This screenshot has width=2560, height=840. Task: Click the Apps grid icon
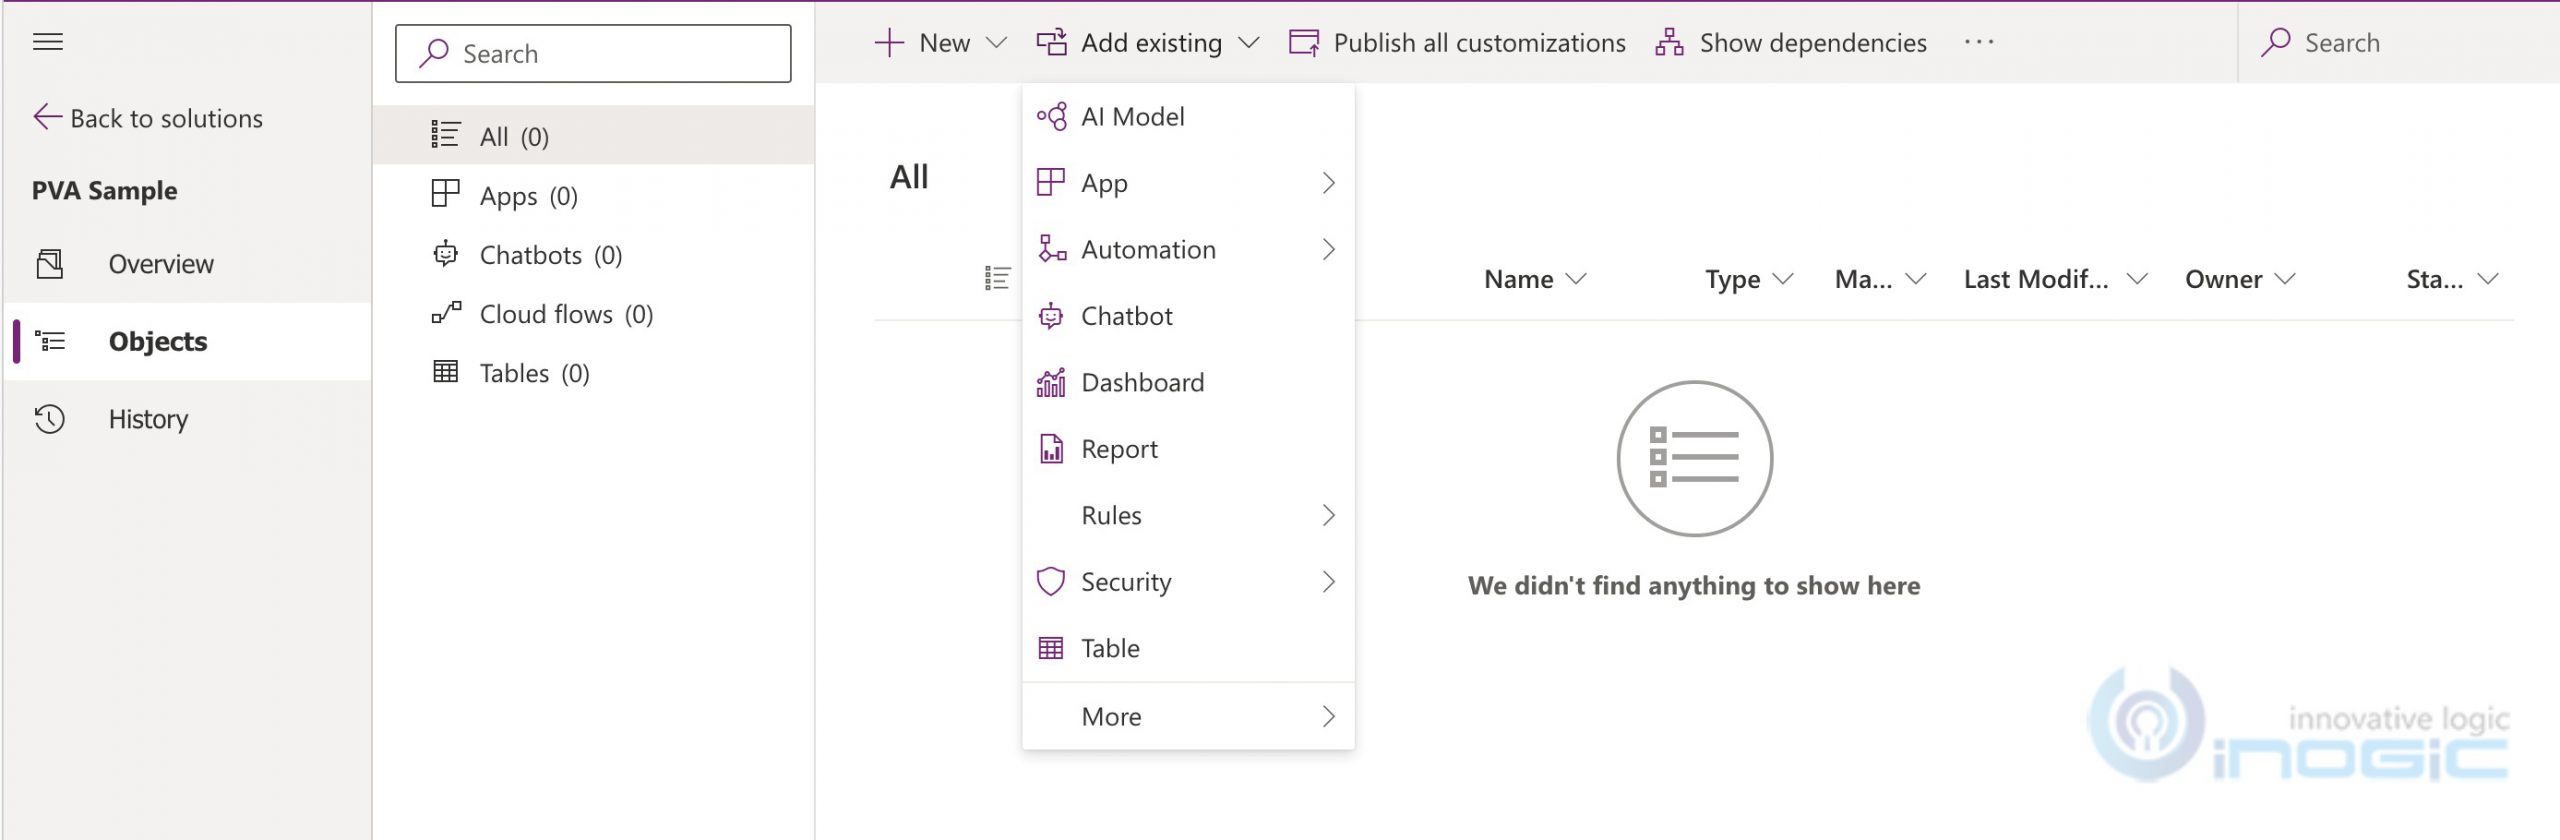(445, 194)
